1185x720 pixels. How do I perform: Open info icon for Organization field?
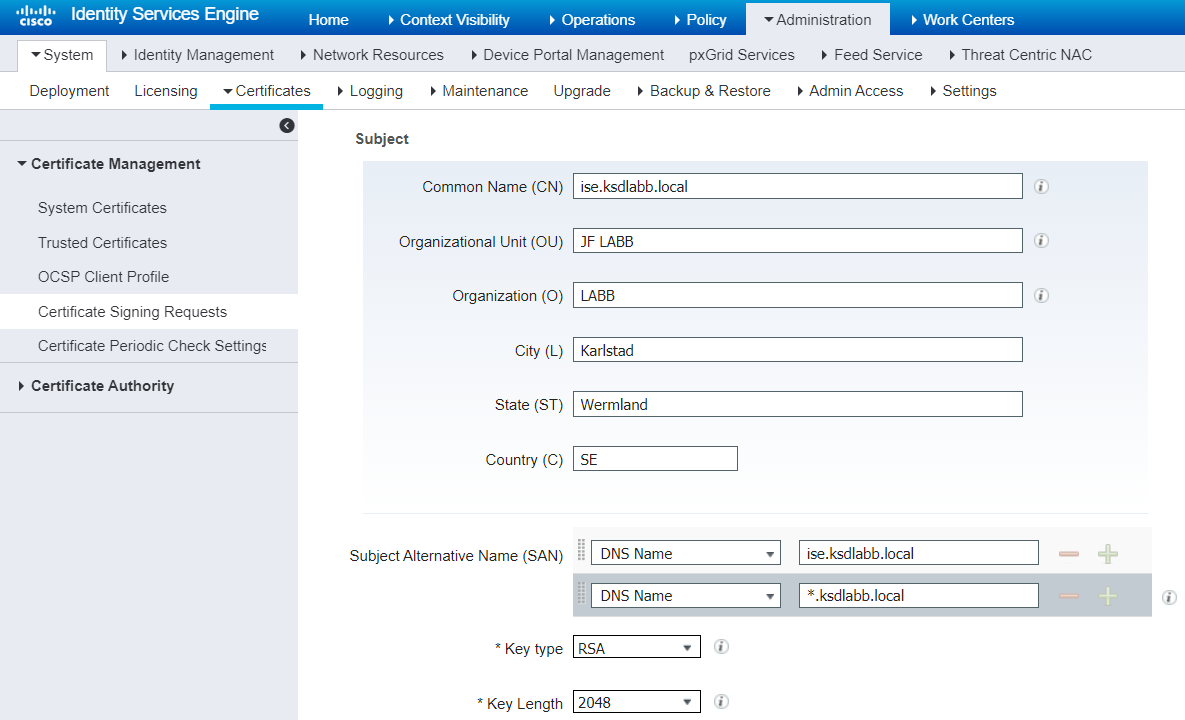[x=1041, y=295]
